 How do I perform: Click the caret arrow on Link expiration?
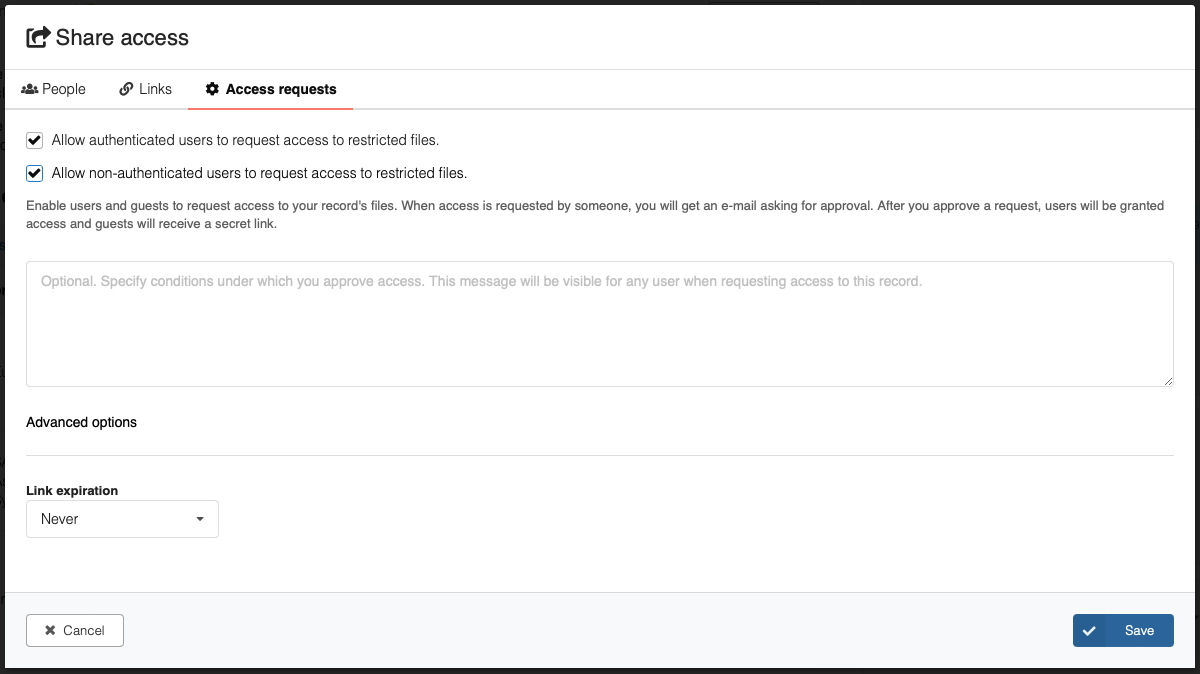click(x=200, y=519)
